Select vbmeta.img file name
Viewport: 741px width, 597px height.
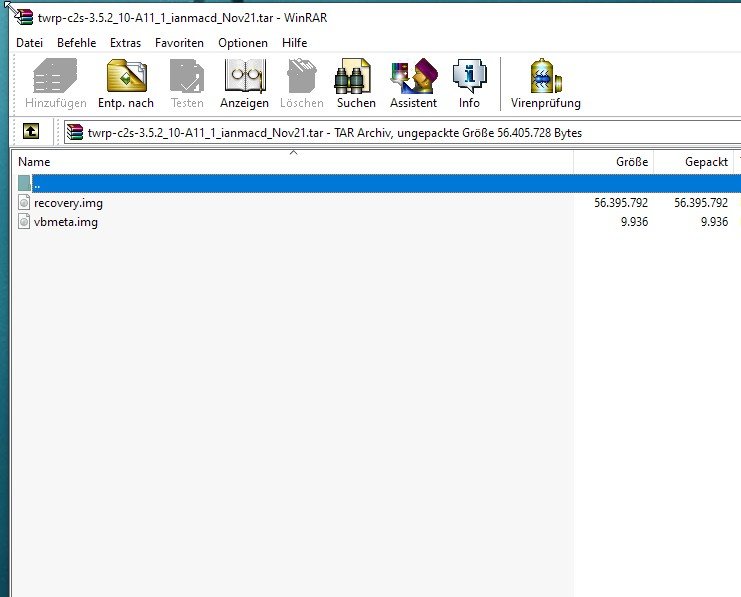[66, 222]
